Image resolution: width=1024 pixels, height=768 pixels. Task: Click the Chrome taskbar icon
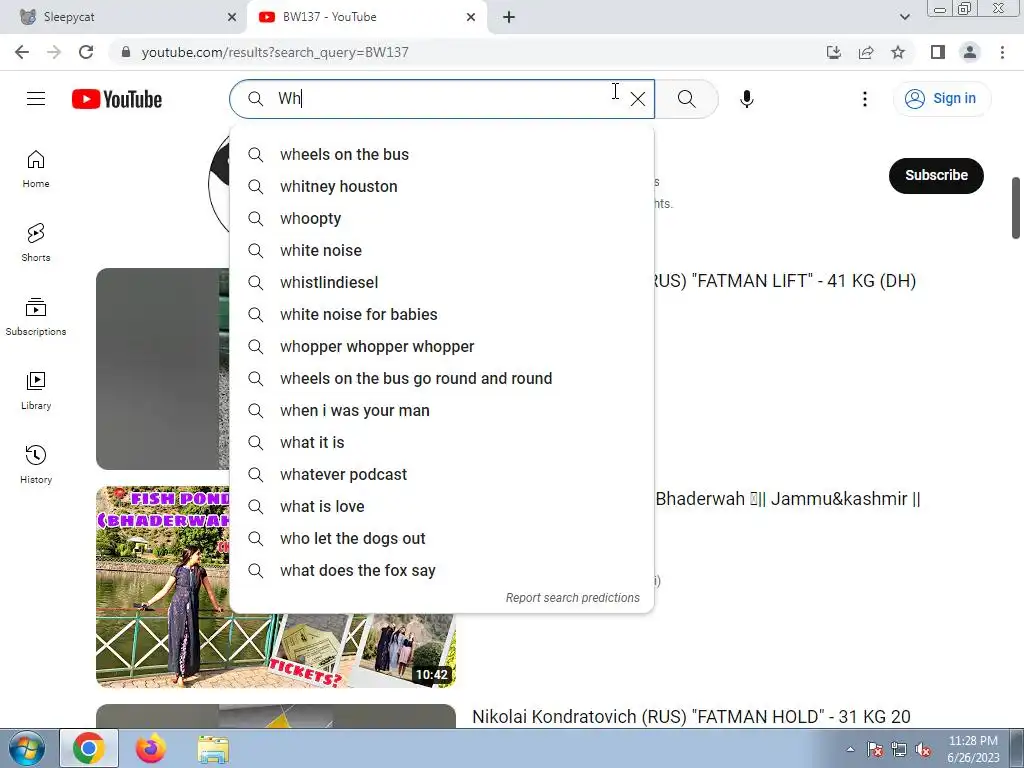[x=89, y=748]
